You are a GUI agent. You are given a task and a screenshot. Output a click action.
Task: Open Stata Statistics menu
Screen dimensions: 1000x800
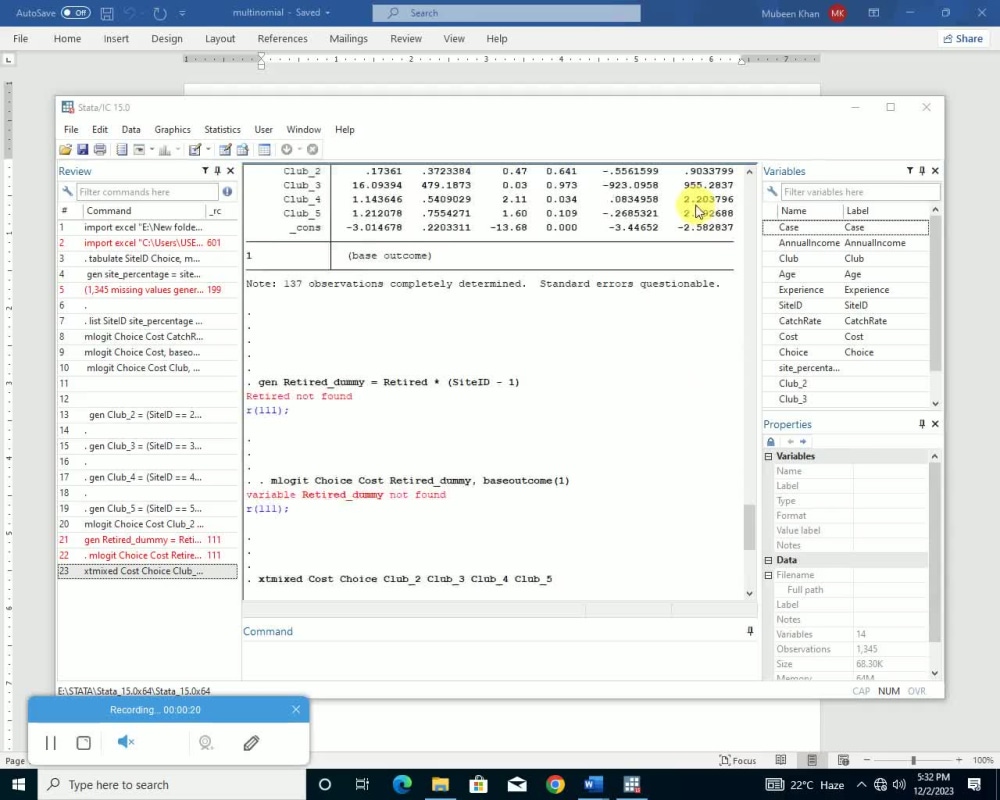pyautogui.click(x=222, y=130)
